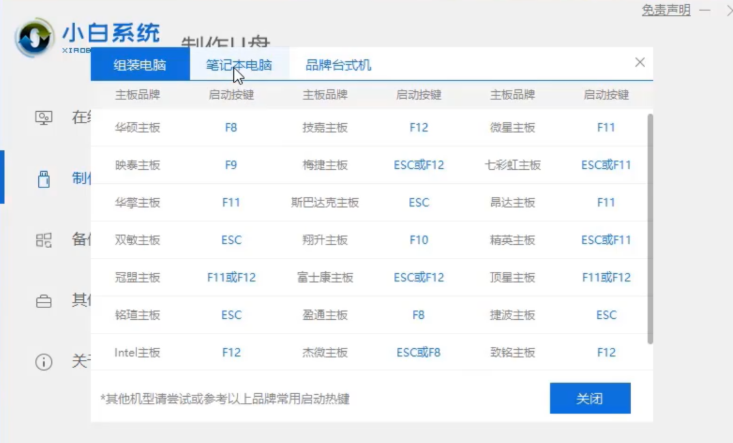This screenshot has width=733, height=443.
Task: Click the toolbox icon beside 其他
Action: coord(43,301)
